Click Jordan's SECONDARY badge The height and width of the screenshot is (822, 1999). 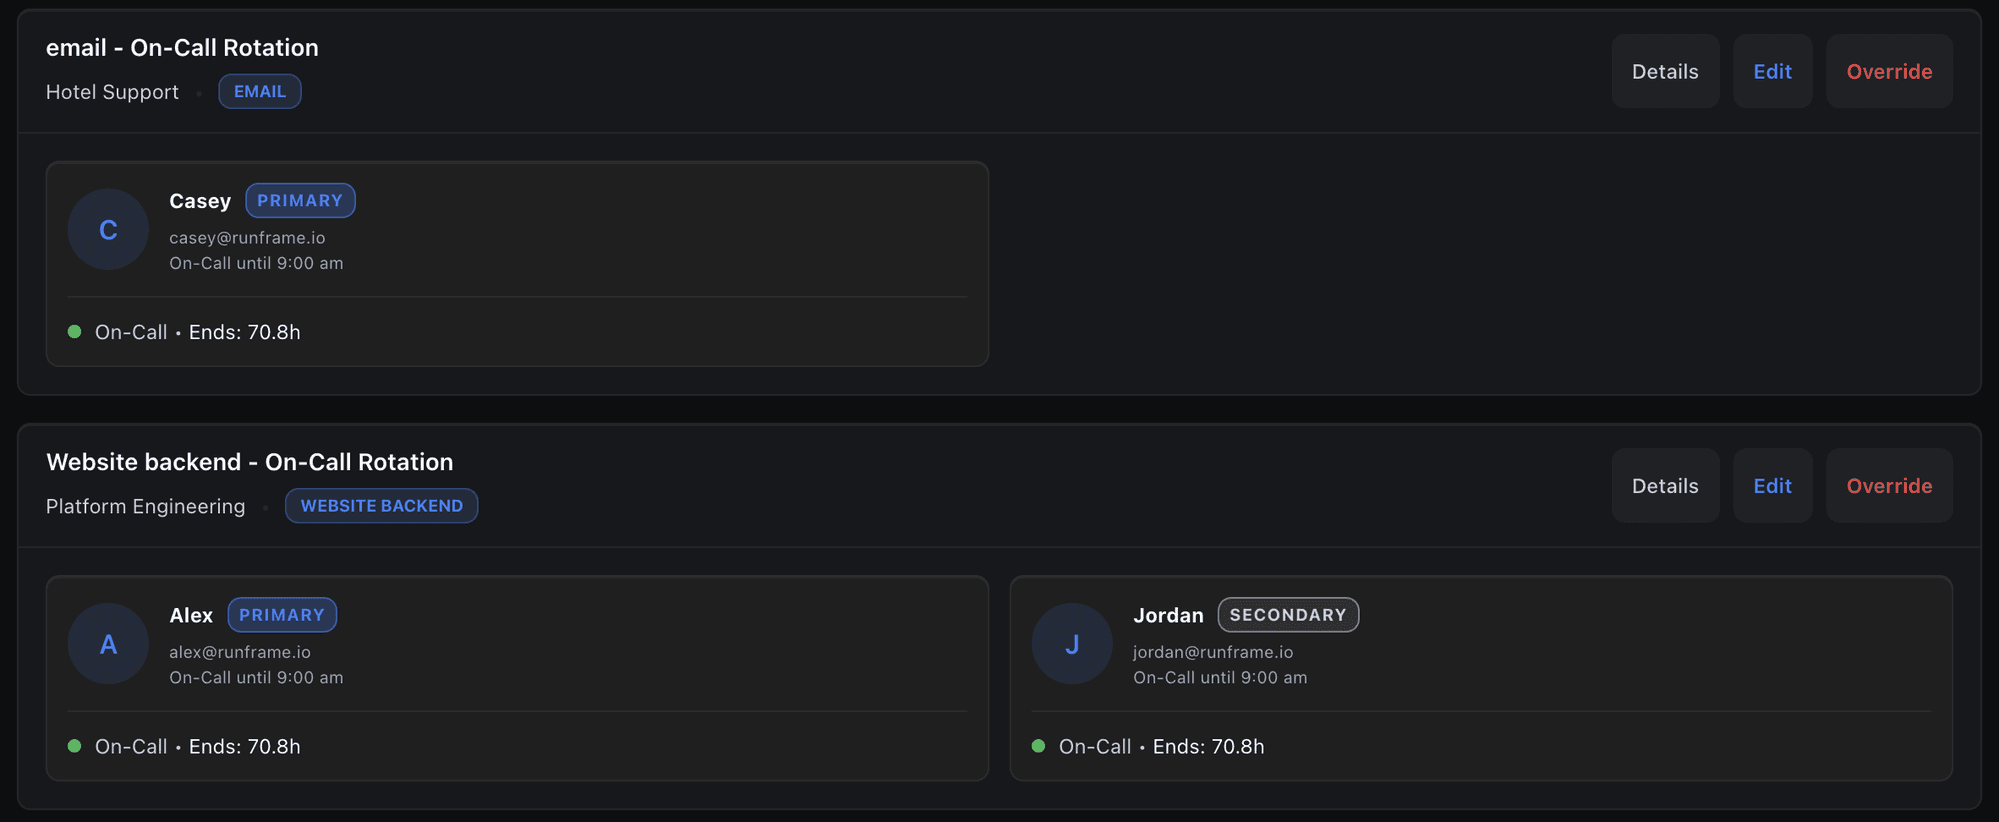(1288, 615)
